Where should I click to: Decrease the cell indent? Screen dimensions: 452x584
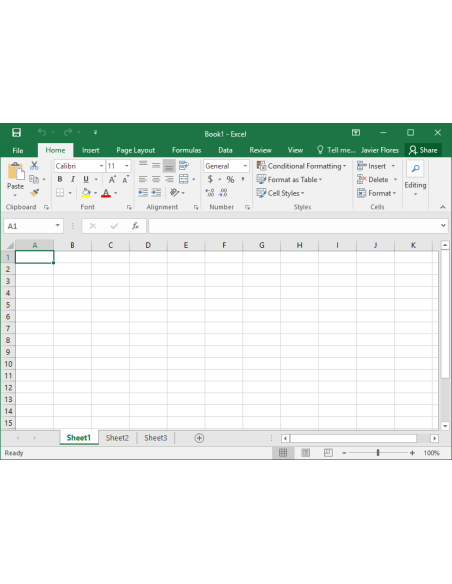pos(143,193)
